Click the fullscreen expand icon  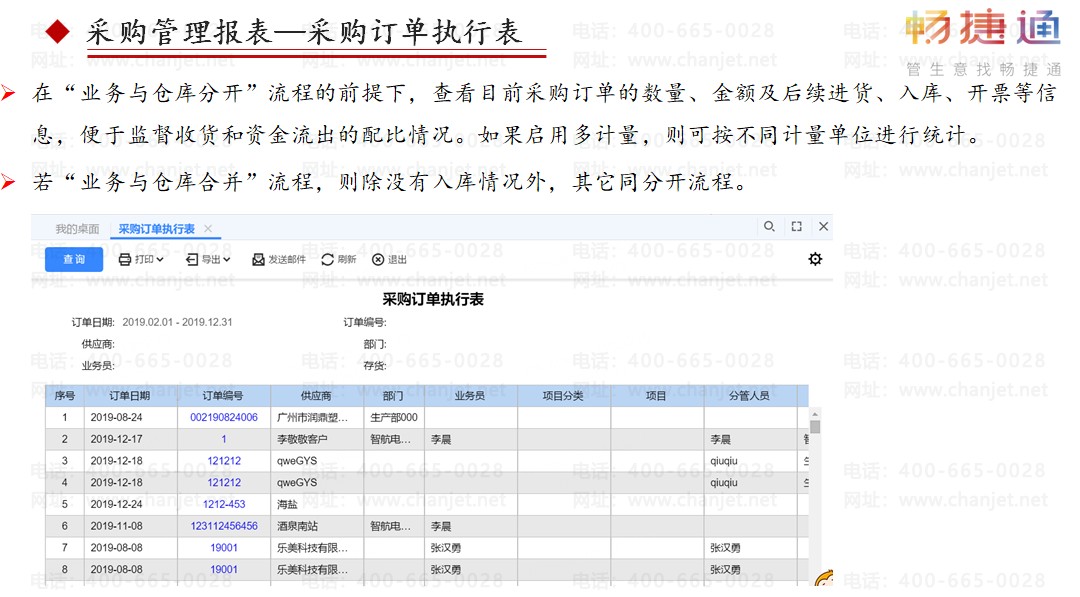click(x=797, y=226)
